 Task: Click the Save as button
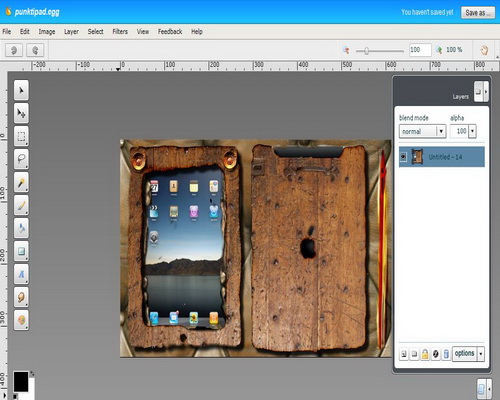(478, 13)
